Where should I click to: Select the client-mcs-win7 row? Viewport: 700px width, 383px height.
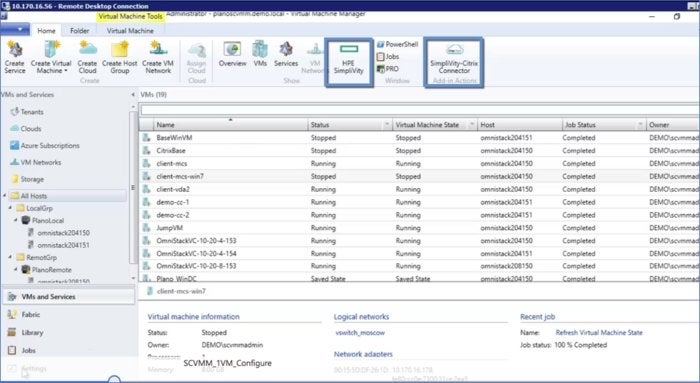coord(420,176)
